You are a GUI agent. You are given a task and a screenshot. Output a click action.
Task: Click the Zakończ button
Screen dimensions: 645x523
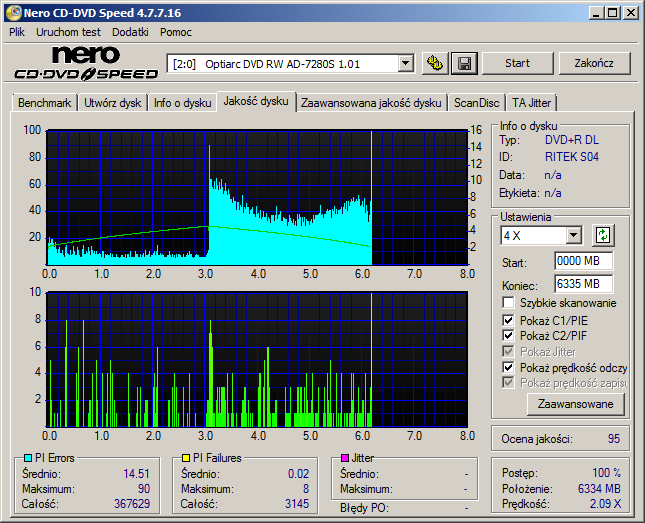tap(594, 63)
